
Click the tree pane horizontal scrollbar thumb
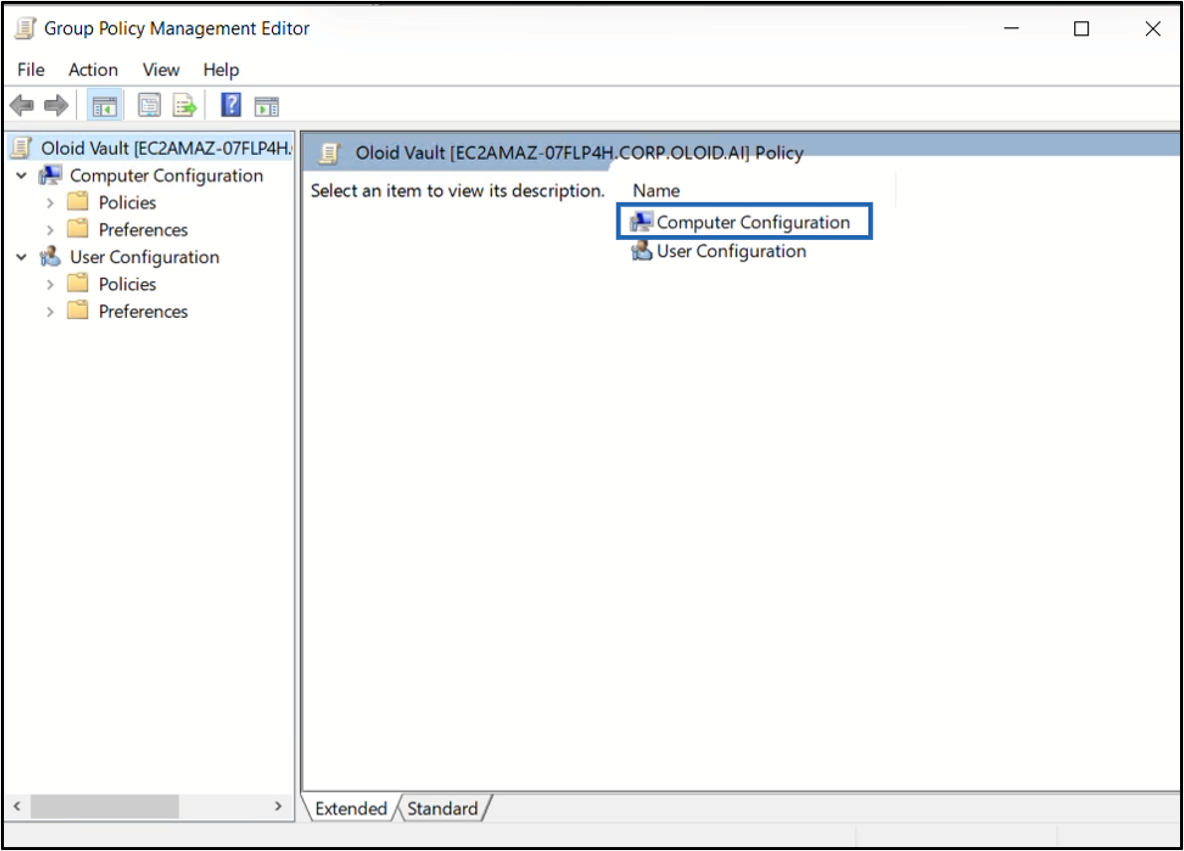[104, 806]
